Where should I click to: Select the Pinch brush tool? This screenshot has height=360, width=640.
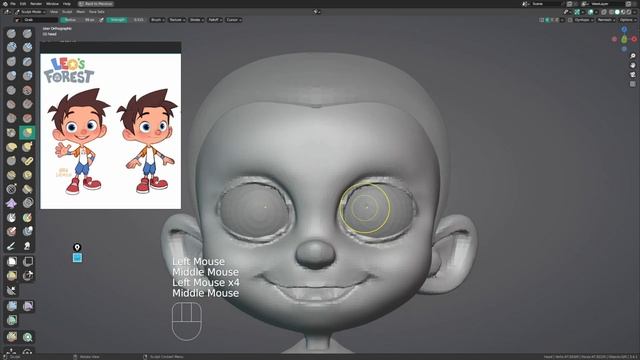click(11, 132)
